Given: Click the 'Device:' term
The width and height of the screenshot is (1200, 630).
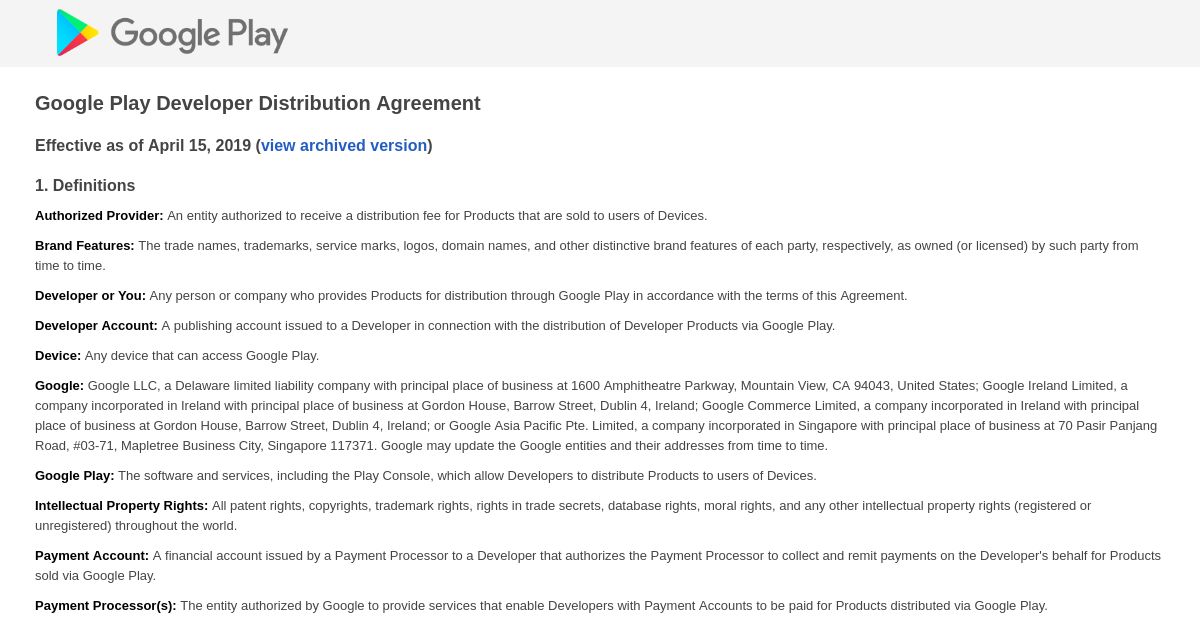Looking at the screenshot, I should pos(58,356).
